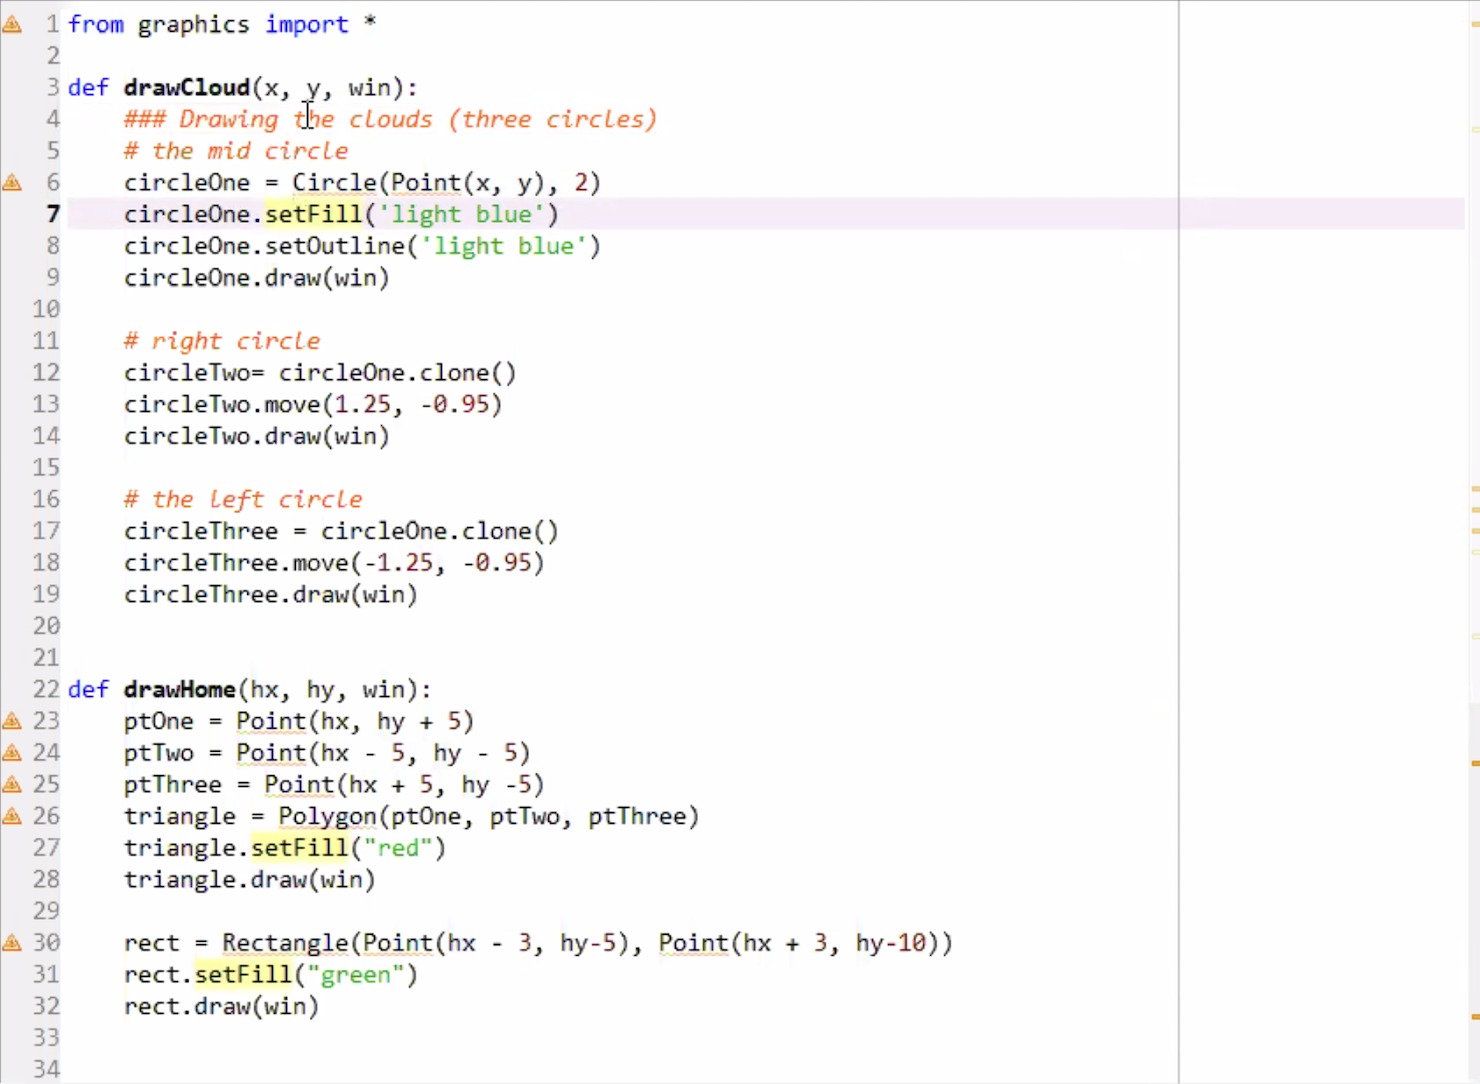This screenshot has height=1084, width=1480.
Task: Click the 'light blue' string in setOutline call
Action: pyautogui.click(x=503, y=246)
